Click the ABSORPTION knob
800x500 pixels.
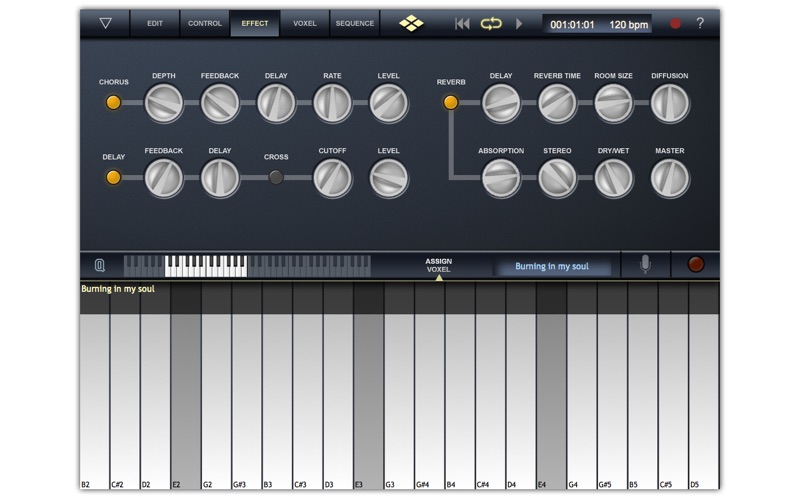coord(501,178)
